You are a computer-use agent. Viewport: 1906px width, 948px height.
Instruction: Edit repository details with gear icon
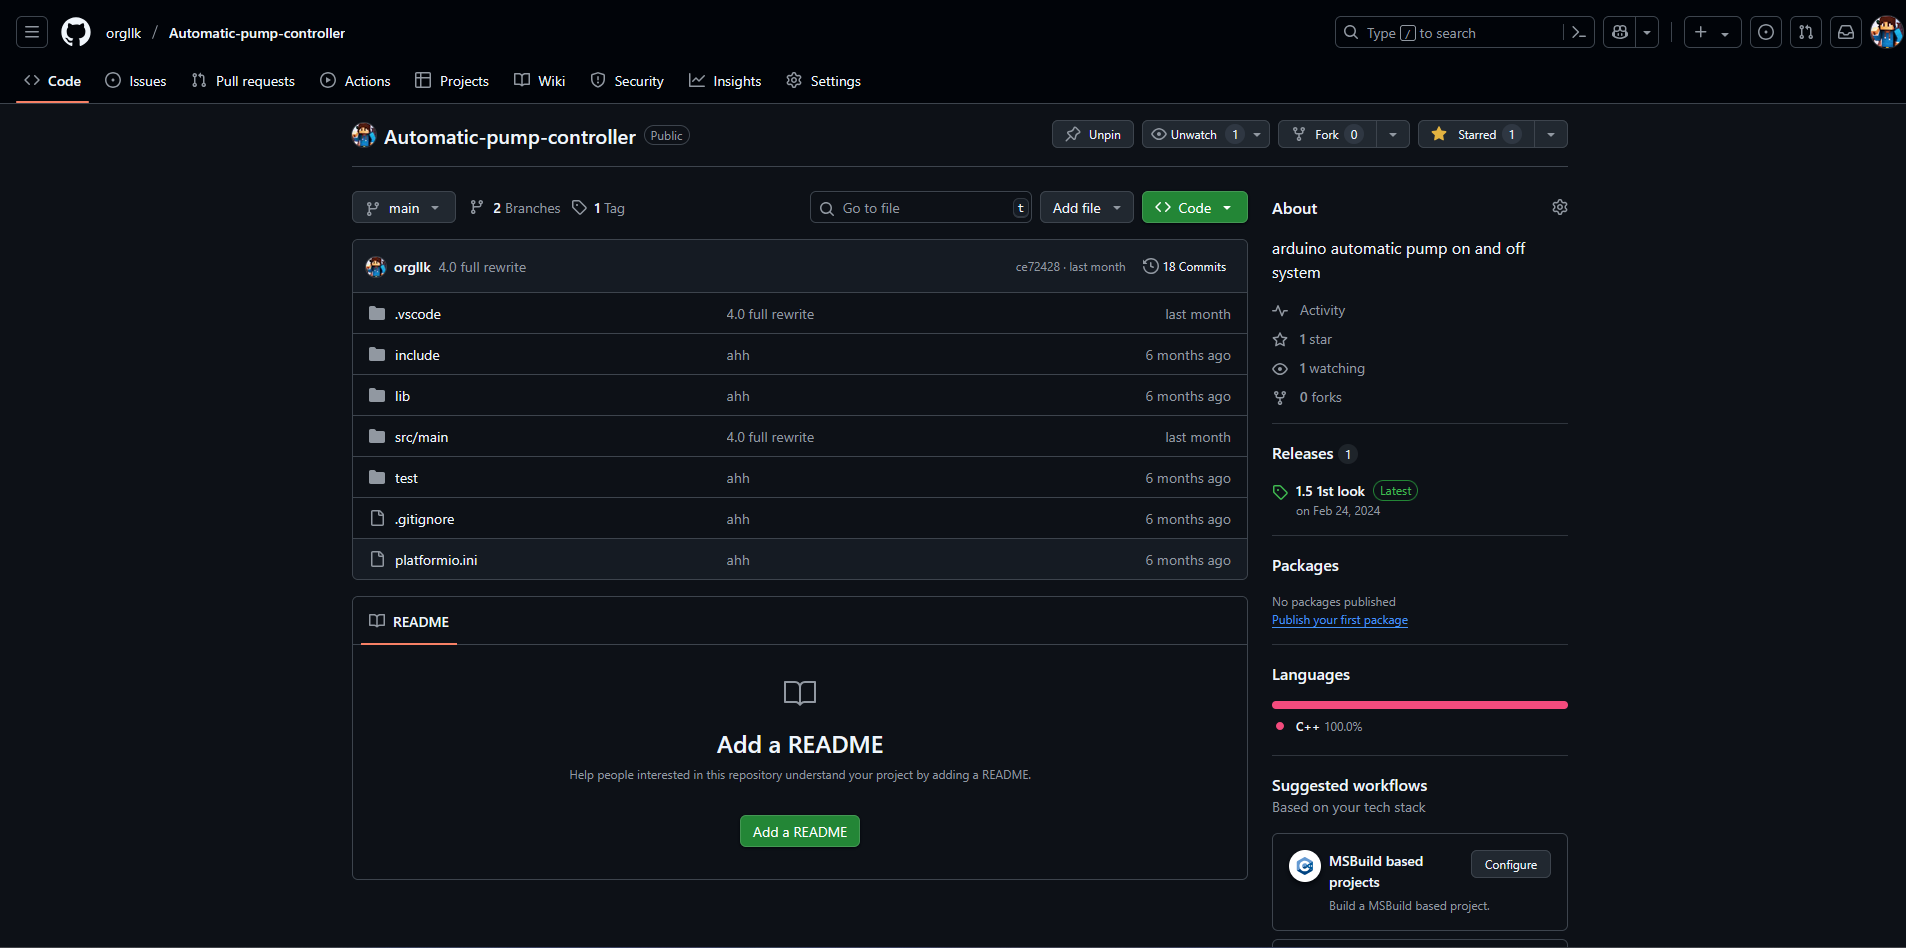tap(1560, 207)
